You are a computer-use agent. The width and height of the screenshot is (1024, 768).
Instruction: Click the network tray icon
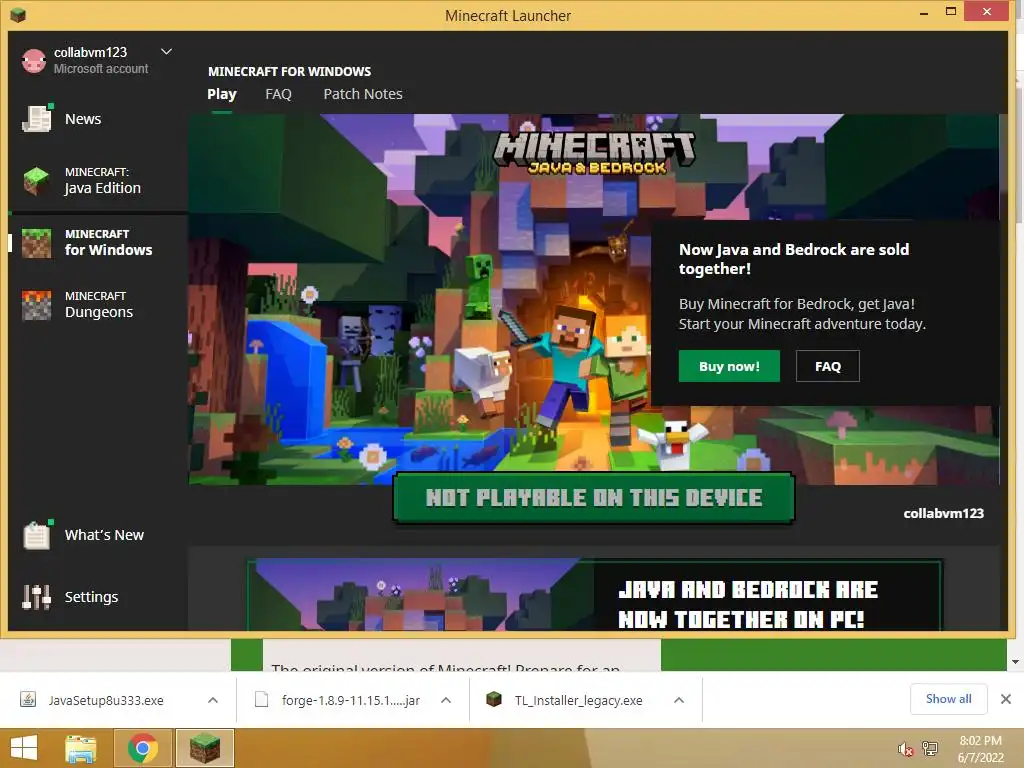[930, 749]
